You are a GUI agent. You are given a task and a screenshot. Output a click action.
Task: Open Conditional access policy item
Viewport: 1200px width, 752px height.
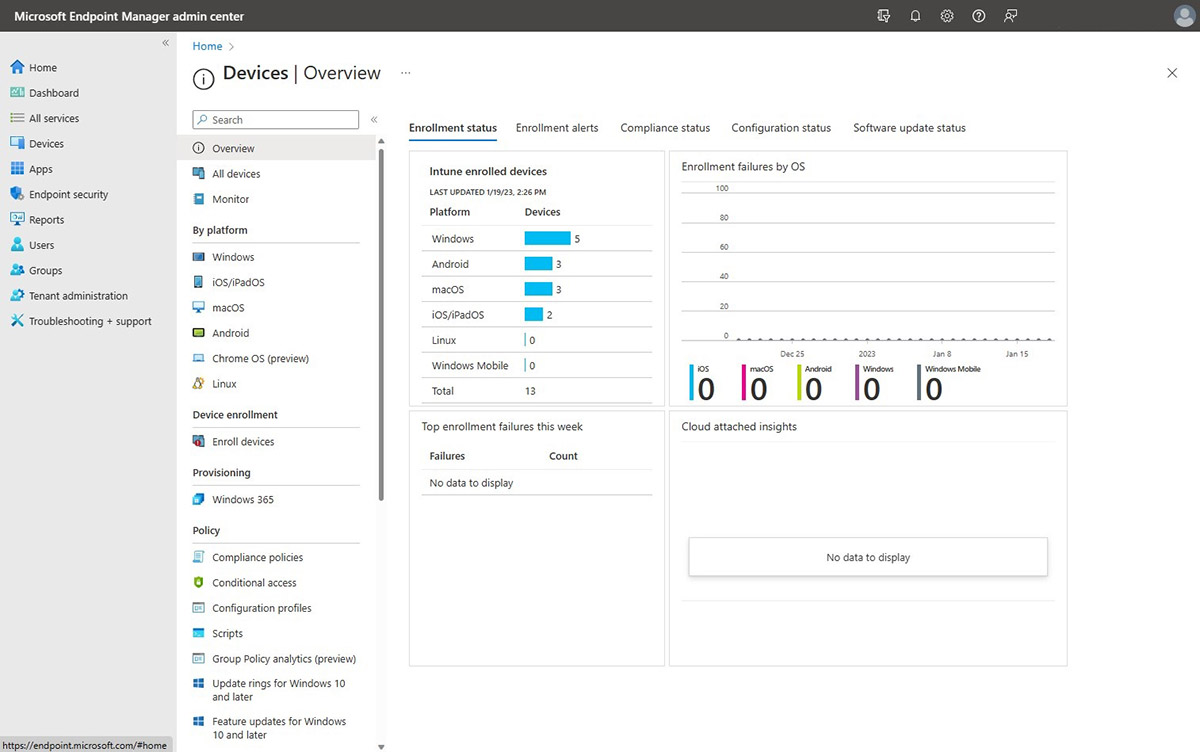click(254, 583)
